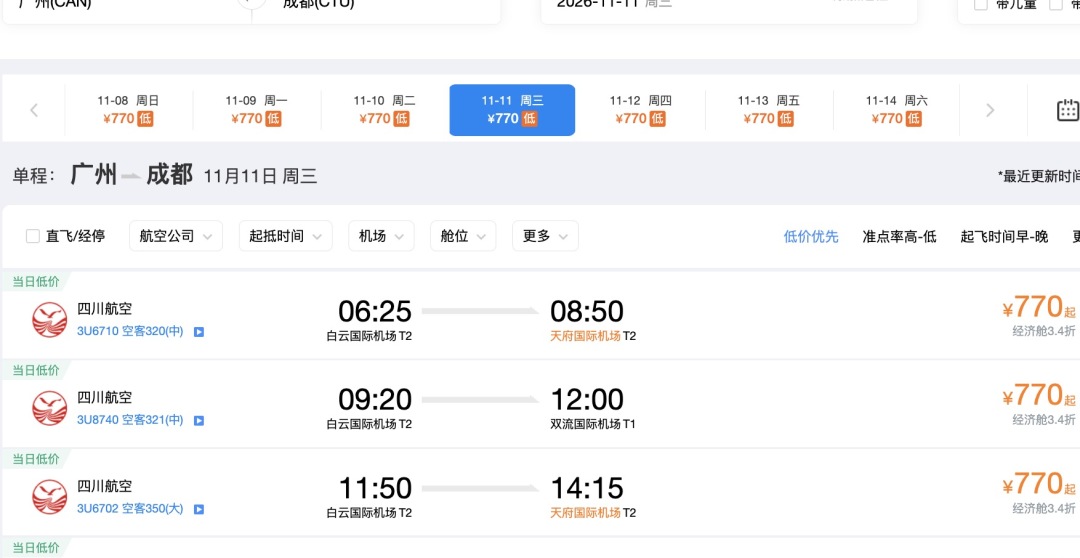Open flight number 3U8740 空客321 link

pyautogui.click(x=130, y=420)
